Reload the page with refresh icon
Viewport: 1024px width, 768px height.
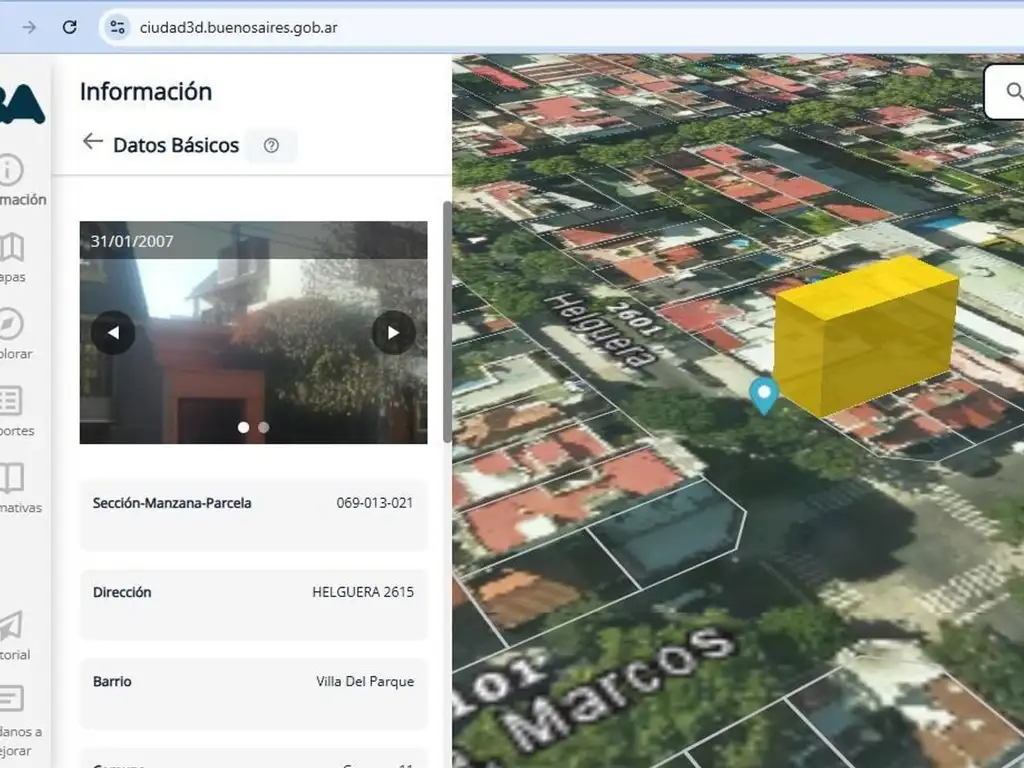pos(70,27)
